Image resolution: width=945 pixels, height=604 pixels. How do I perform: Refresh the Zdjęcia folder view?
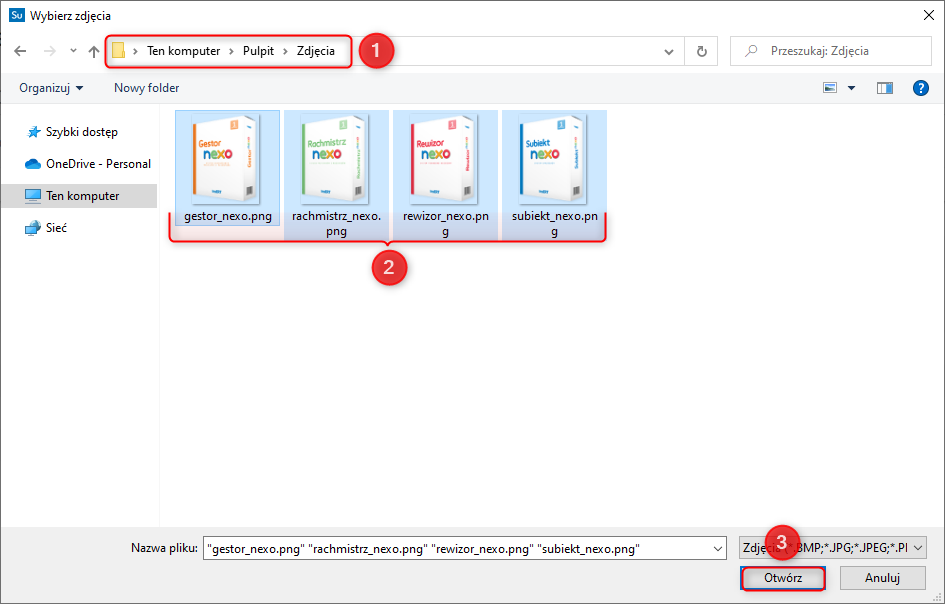click(702, 51)
